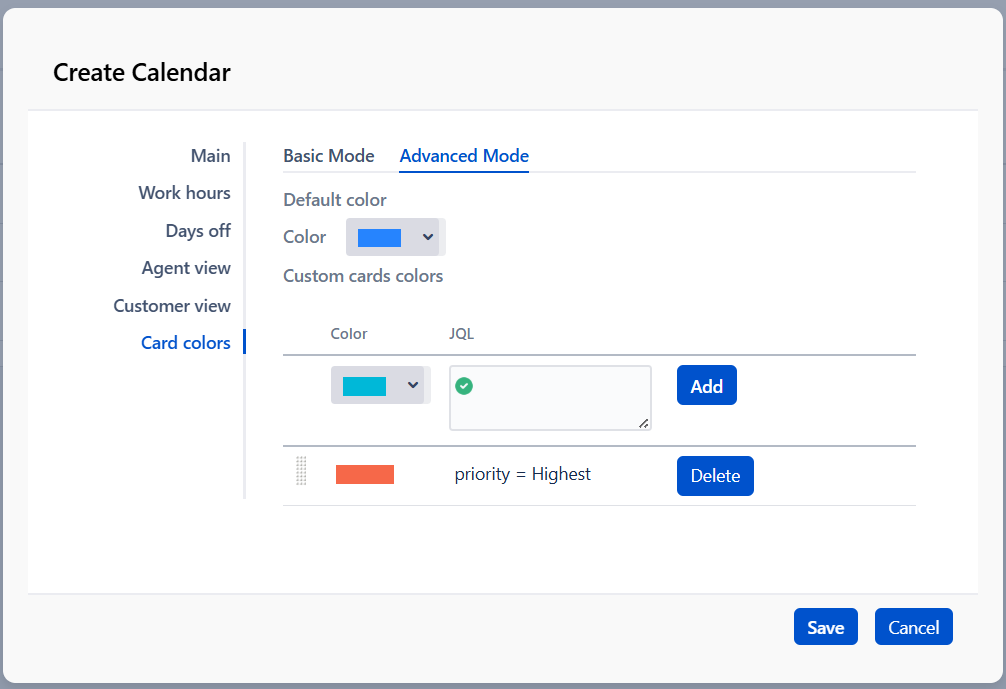Navigate to the Customer view section
The image size is (1006, 689).
point(172,306)
